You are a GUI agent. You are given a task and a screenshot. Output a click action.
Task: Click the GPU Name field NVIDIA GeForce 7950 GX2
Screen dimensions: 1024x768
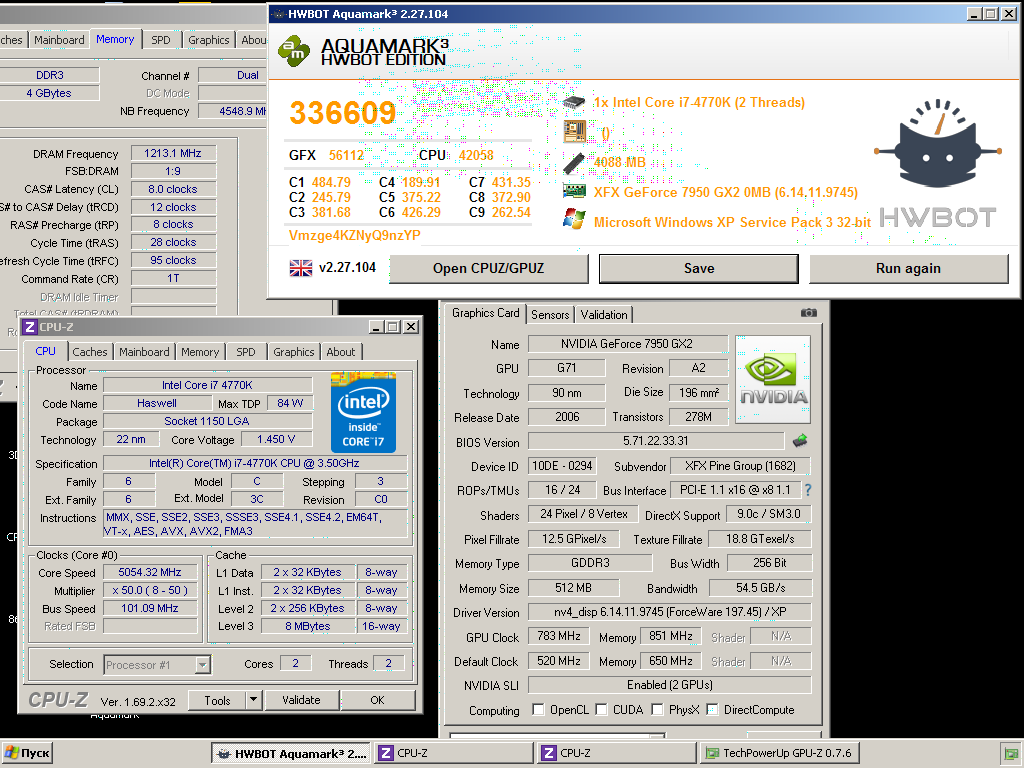(628, 344)
